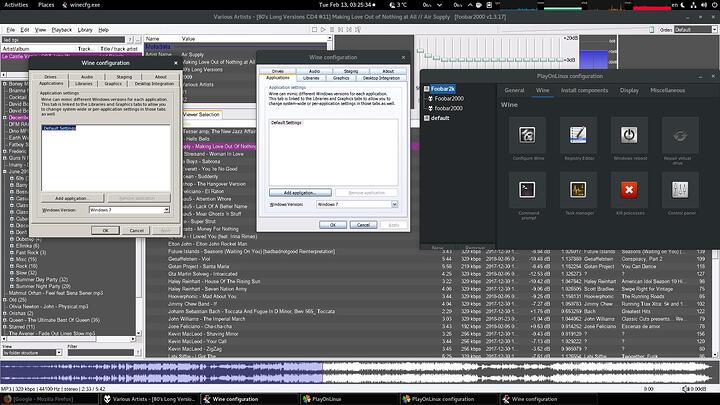Viewport: 720px width, 405px height.
Task: Open the File menu in foobar2000
Action: pos(11,30)
